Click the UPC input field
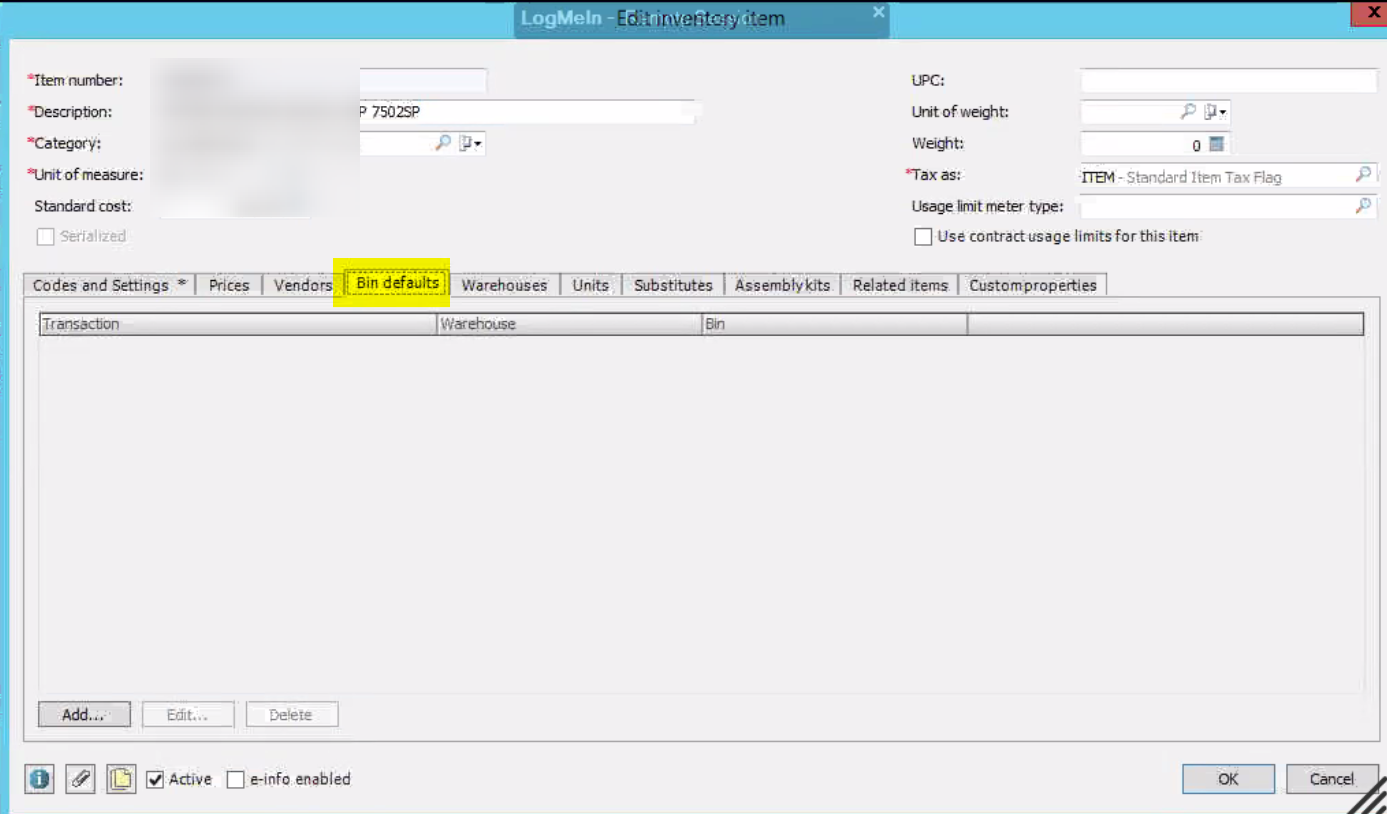The image size is (1387, 814). pyautogui.click(x=1229, y=81)
